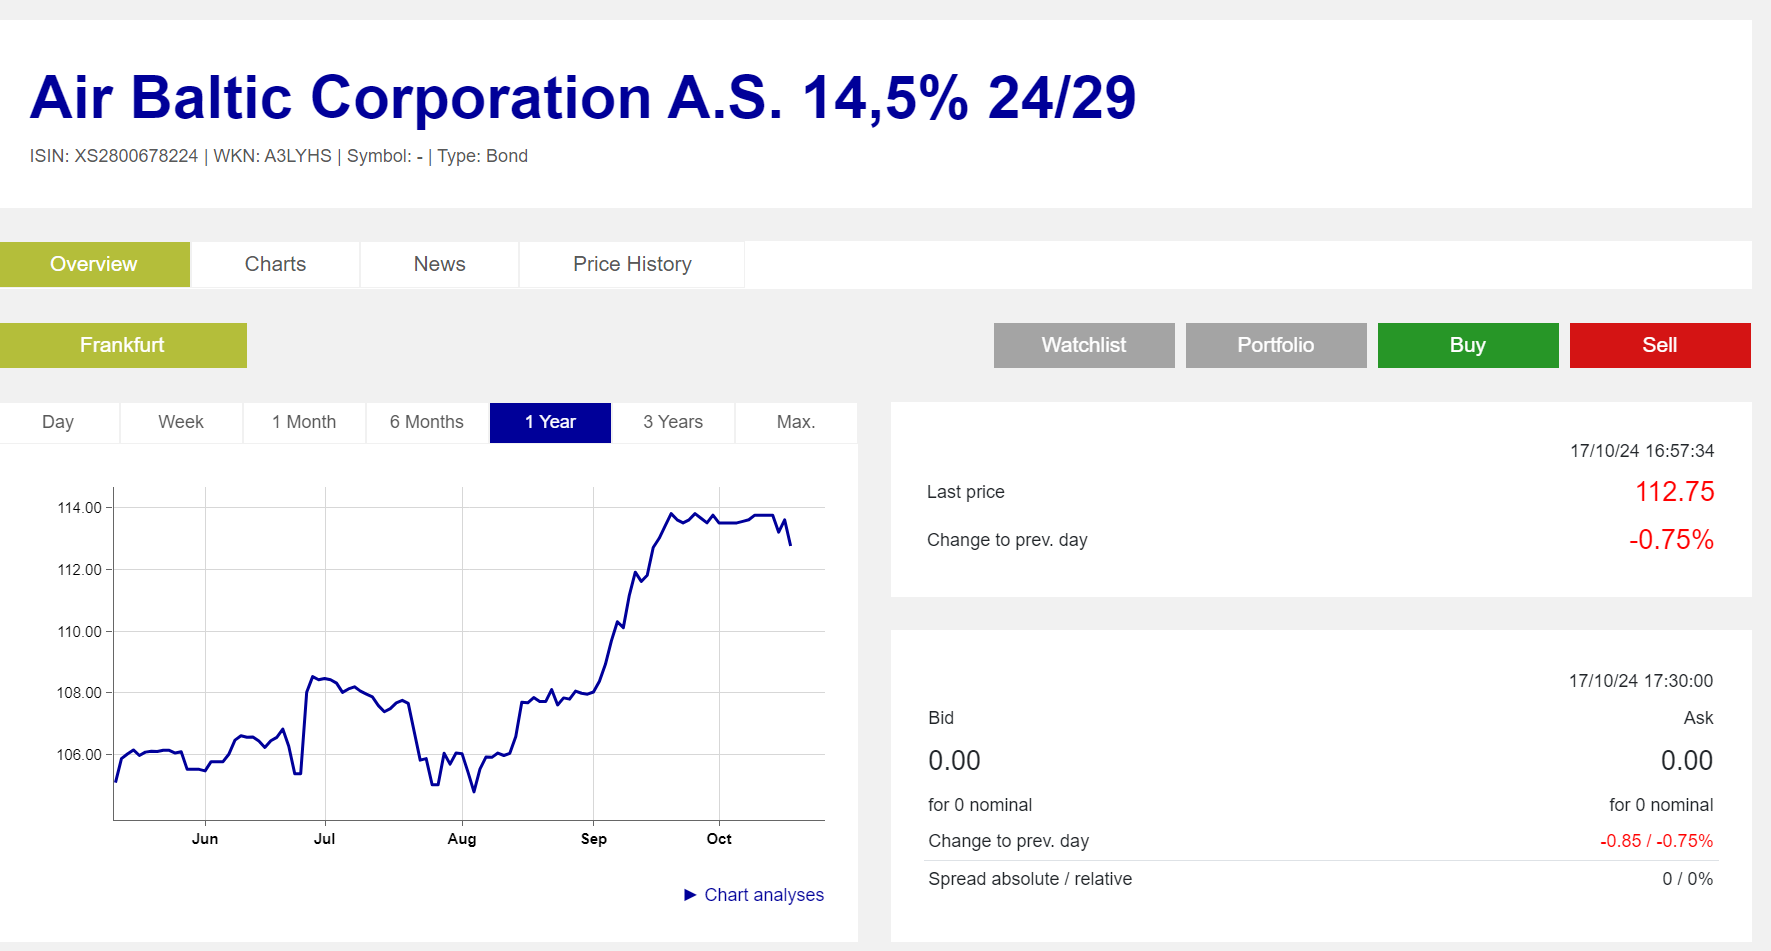Viewport: 1771px width, 951px height.
Task: Select the Frankfurt exchange button
Action: pyautogui.click(x=123, y=345)
